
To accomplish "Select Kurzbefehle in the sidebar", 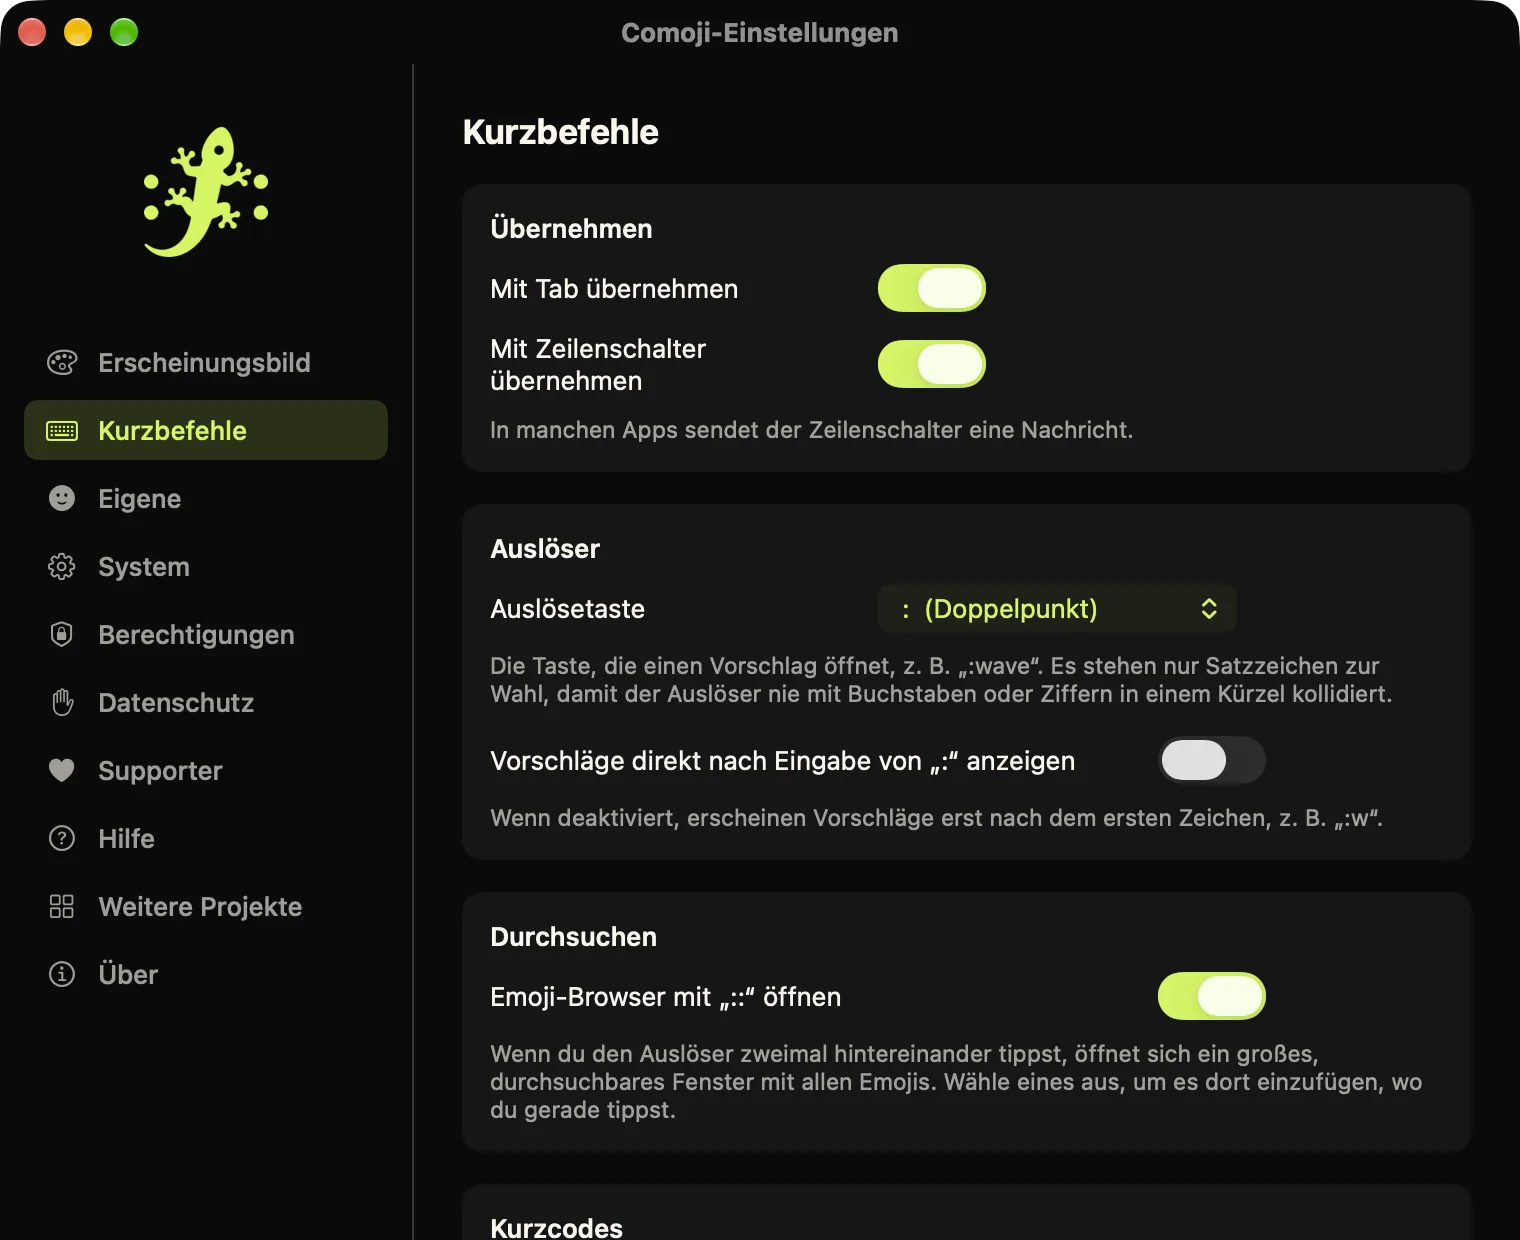I will pos(206,430).
